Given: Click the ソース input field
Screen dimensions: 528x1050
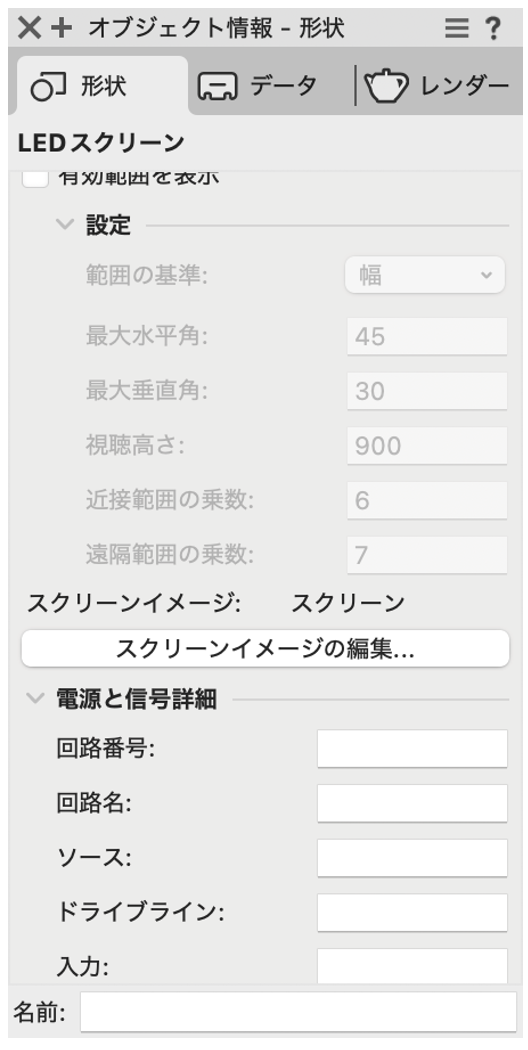Looking at the screenshot, I should pos(412,858).
